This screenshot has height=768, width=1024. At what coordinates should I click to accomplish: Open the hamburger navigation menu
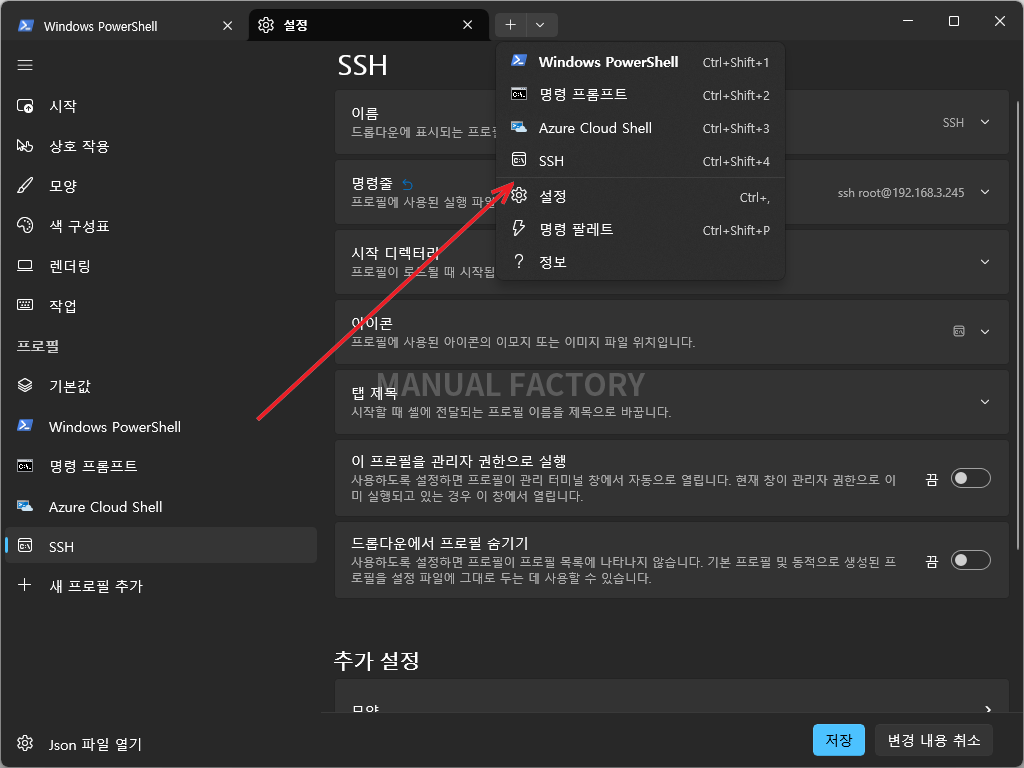(25, 65)
